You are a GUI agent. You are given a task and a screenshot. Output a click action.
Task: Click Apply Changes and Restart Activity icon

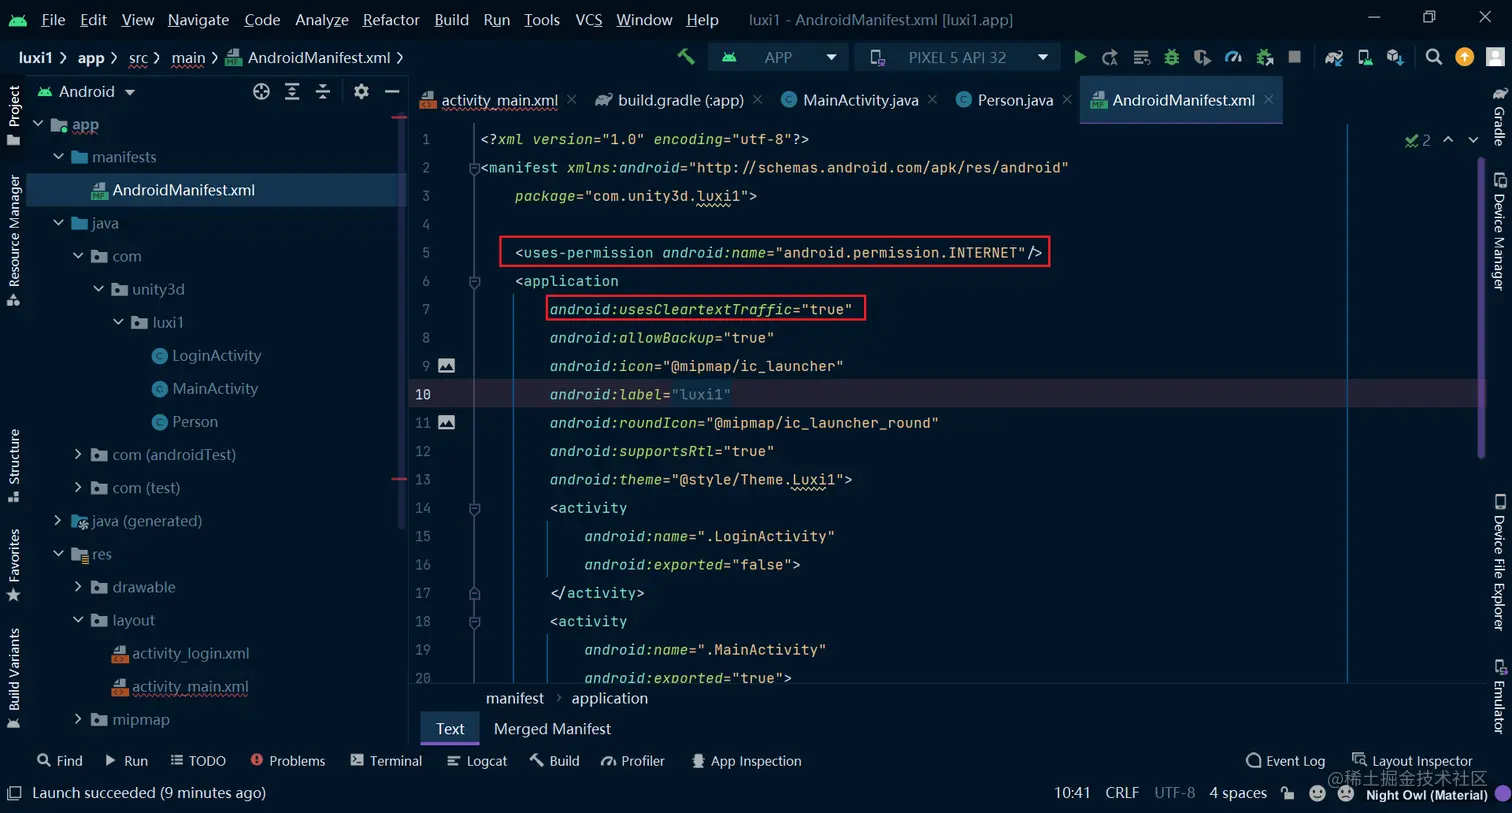[1110, 57]
